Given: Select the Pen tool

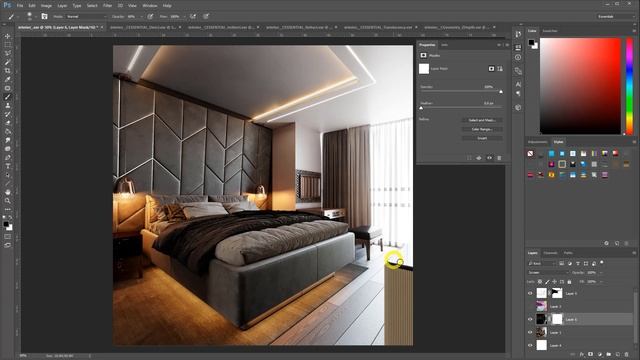Looking at the screenshot, I should tap(7, 158).
